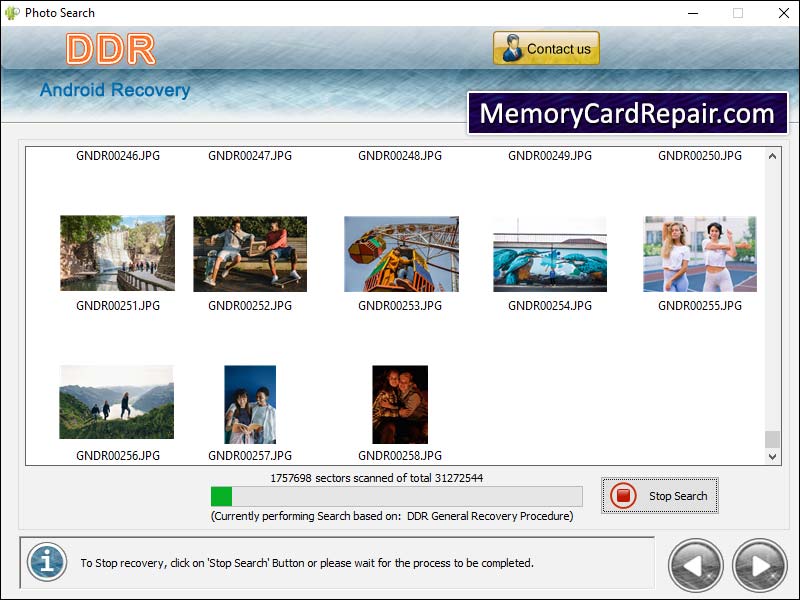The height and width of the screenshot is (600, 800).
Task: Click the scan progress bar
Action: coord(396,496)
